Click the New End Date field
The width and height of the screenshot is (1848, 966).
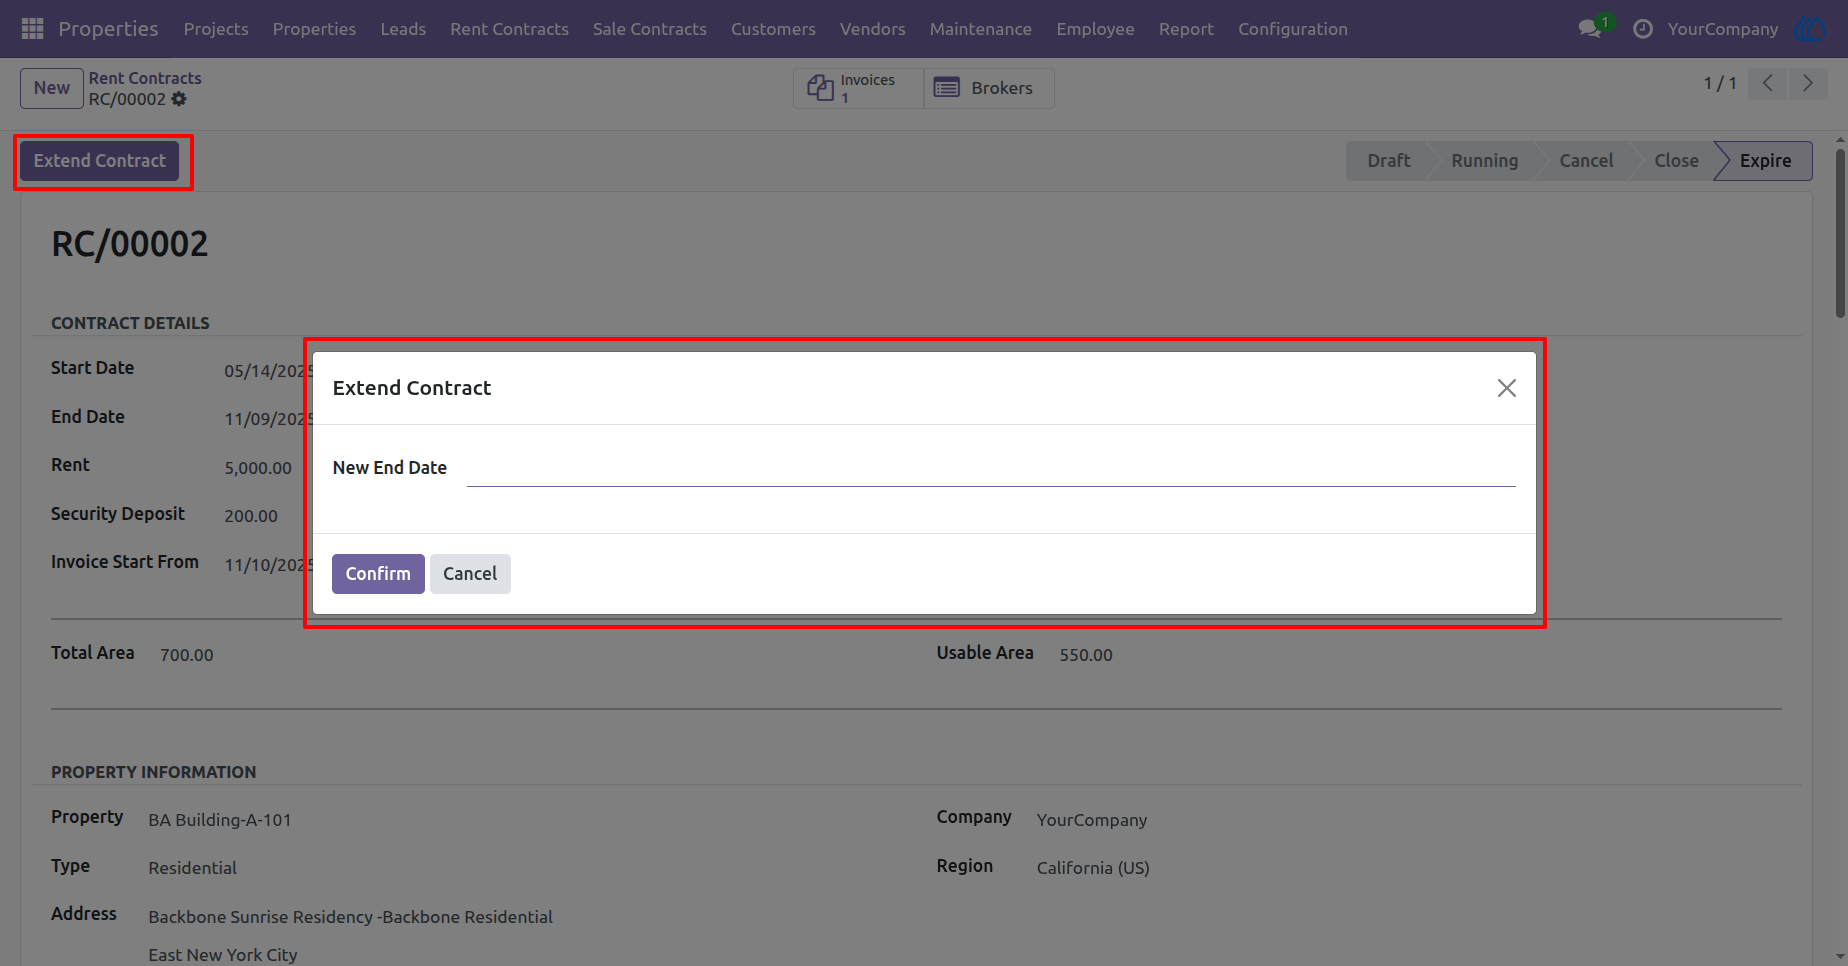[991, 468]
